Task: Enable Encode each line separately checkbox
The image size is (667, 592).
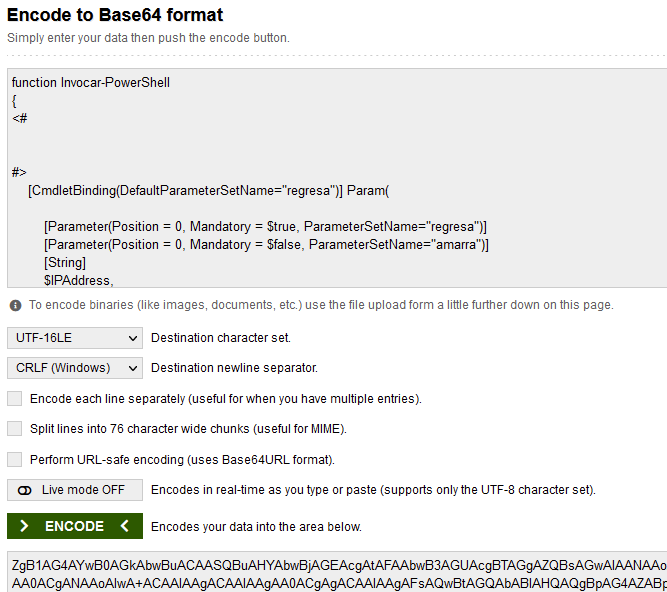Action: [x=14, y=398]
